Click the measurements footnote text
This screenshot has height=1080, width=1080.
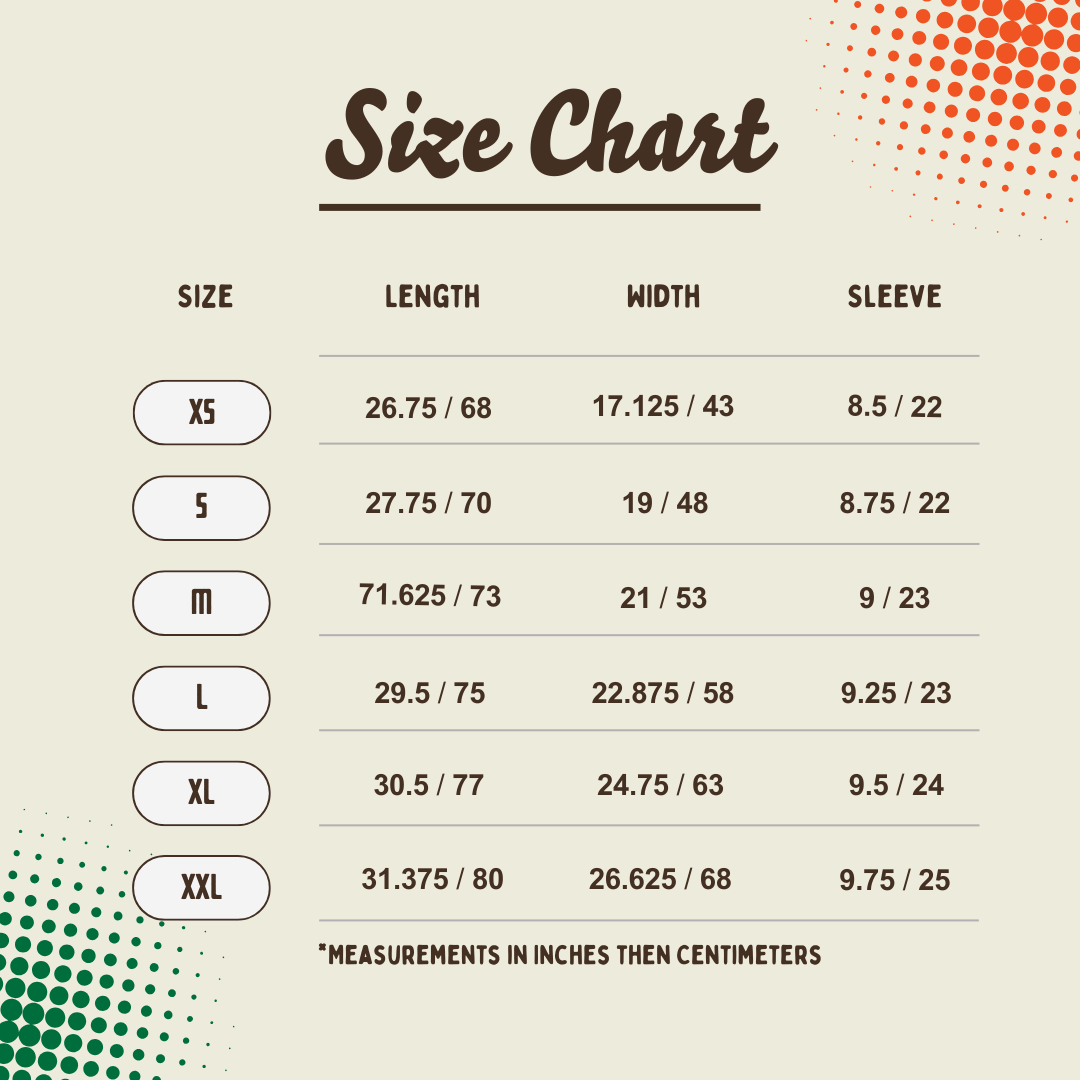pyautogui.click(x=570, y=955)
